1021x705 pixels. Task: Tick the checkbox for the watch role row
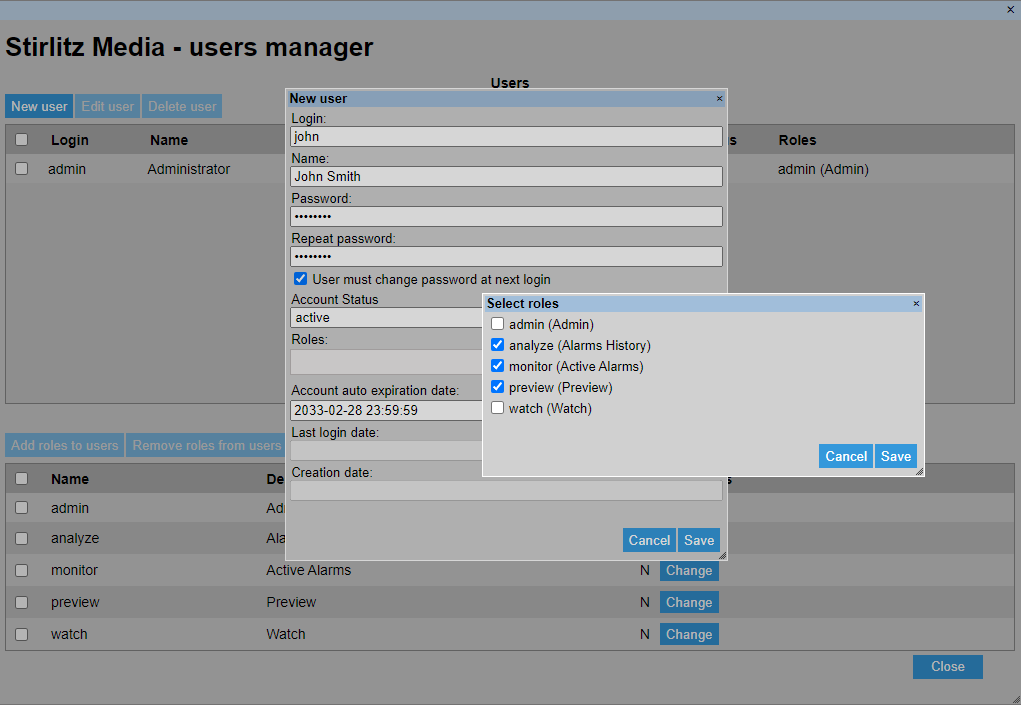click(21, 634)
